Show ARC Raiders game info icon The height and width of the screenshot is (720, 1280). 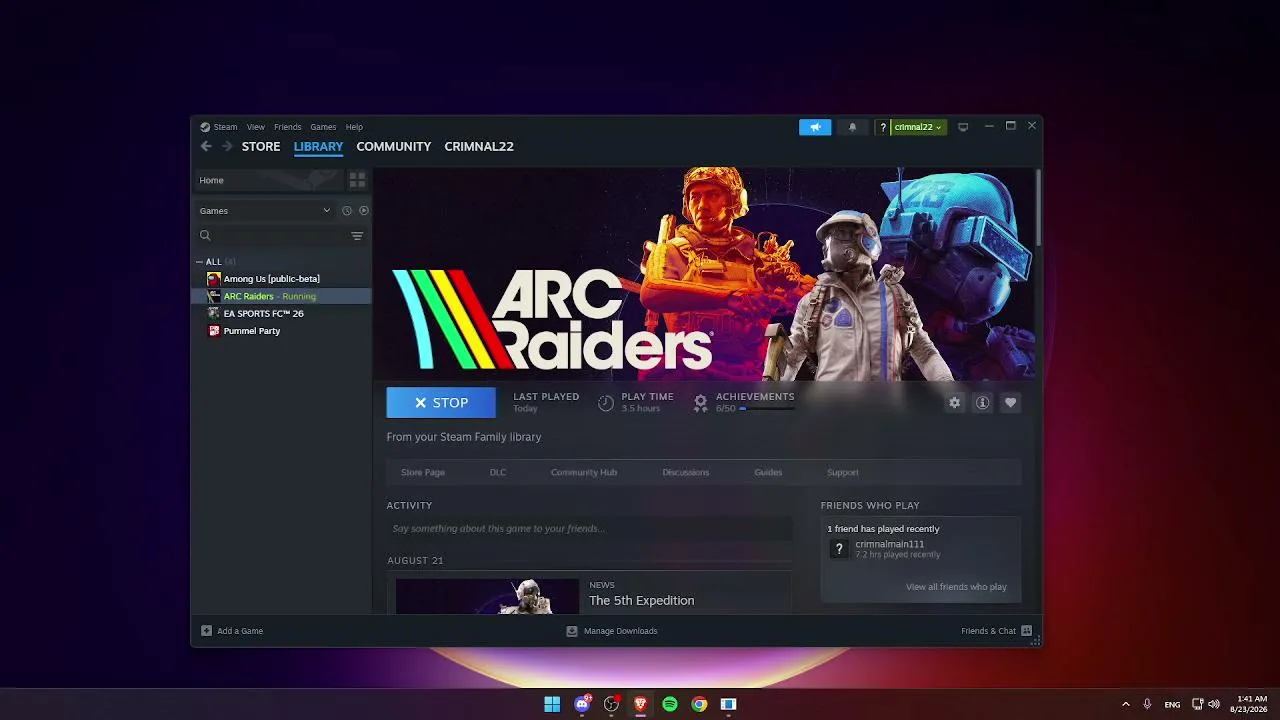tap(983, 402)
